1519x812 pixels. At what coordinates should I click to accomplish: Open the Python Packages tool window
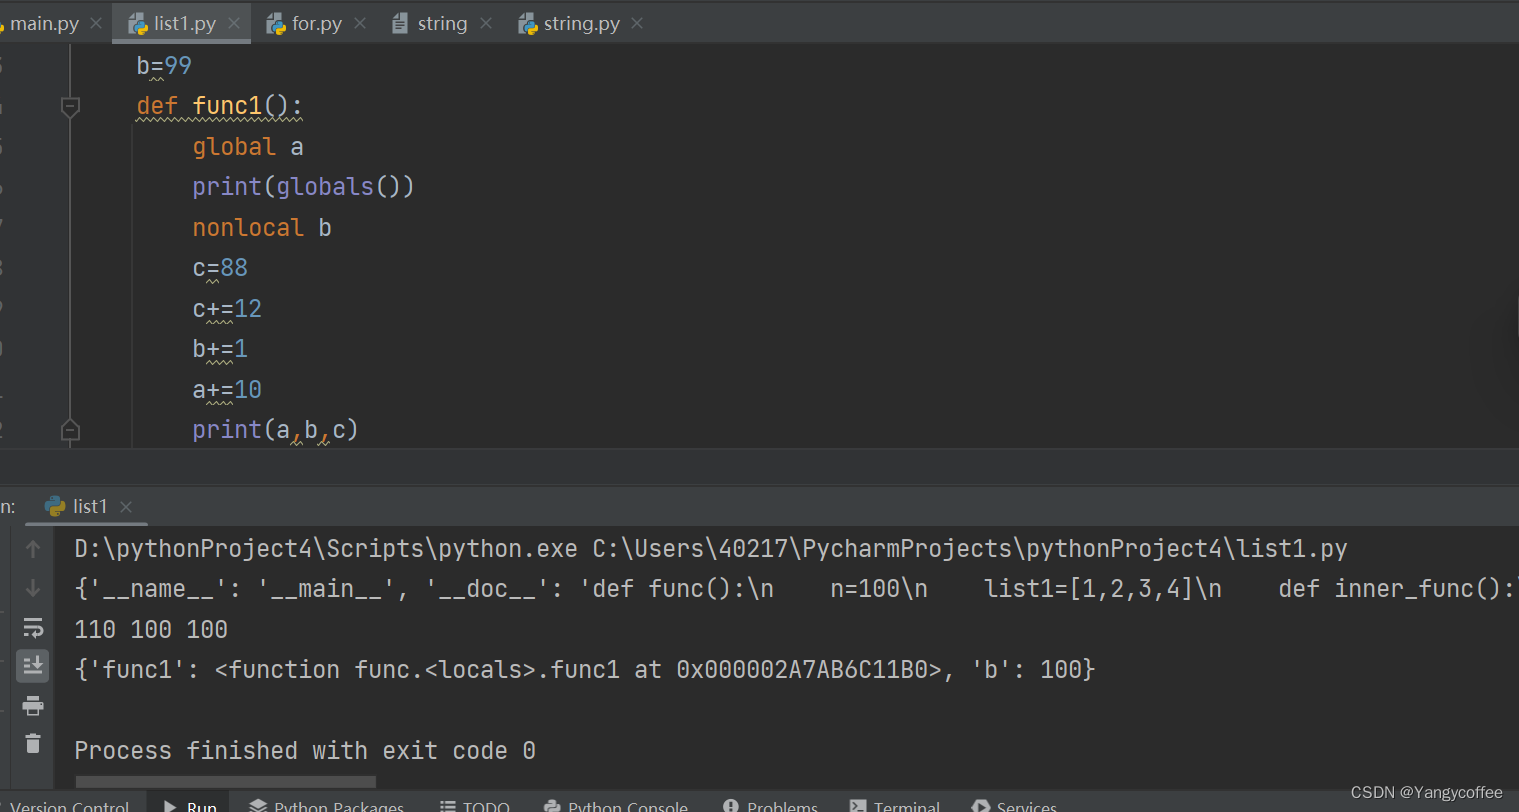point(327,806)
